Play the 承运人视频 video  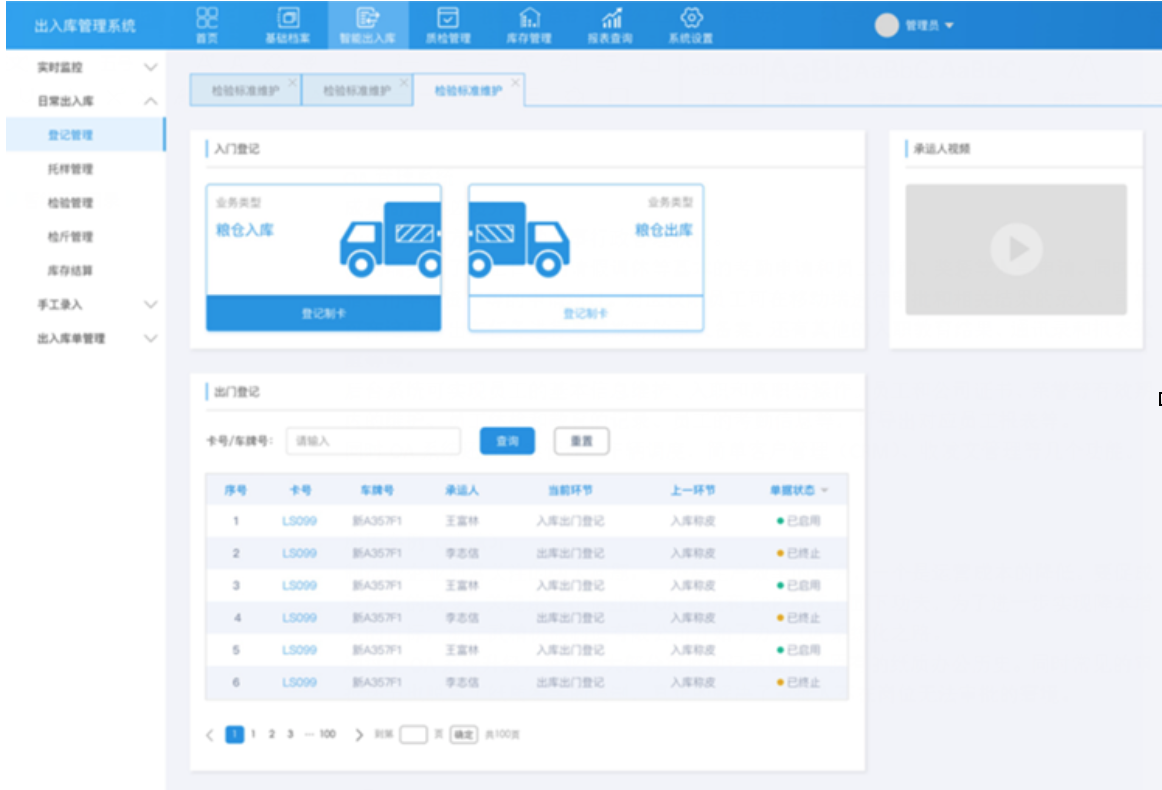point(1016,249)
